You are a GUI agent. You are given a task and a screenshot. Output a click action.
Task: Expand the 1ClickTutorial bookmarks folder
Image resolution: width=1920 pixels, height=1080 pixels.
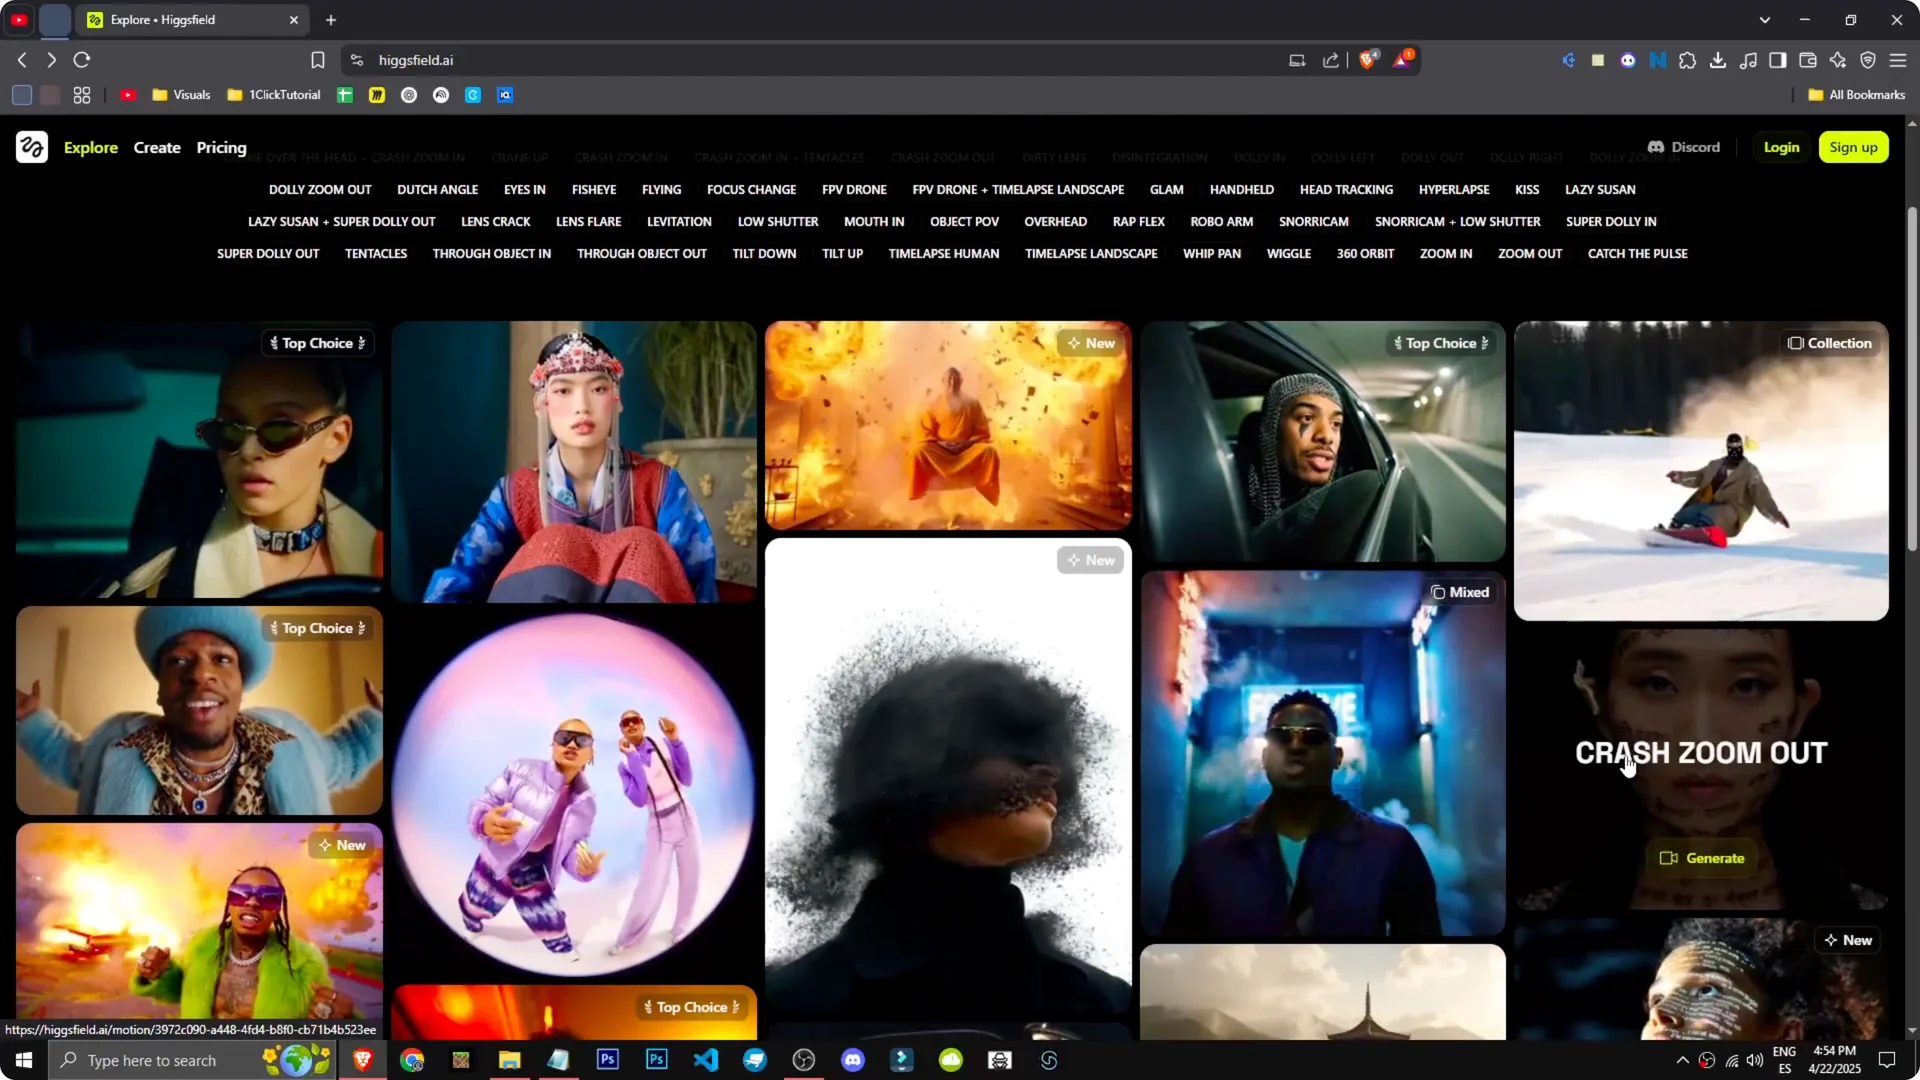[x=273, y=94]
